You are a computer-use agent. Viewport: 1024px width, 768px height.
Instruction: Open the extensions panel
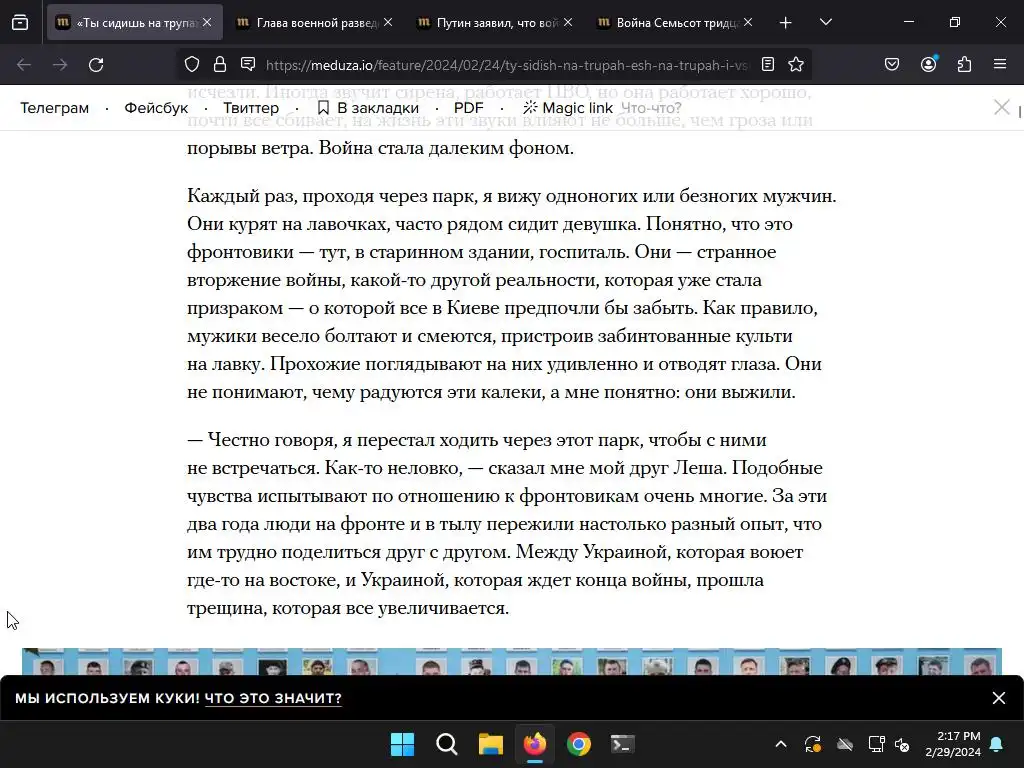click(965, 65)
